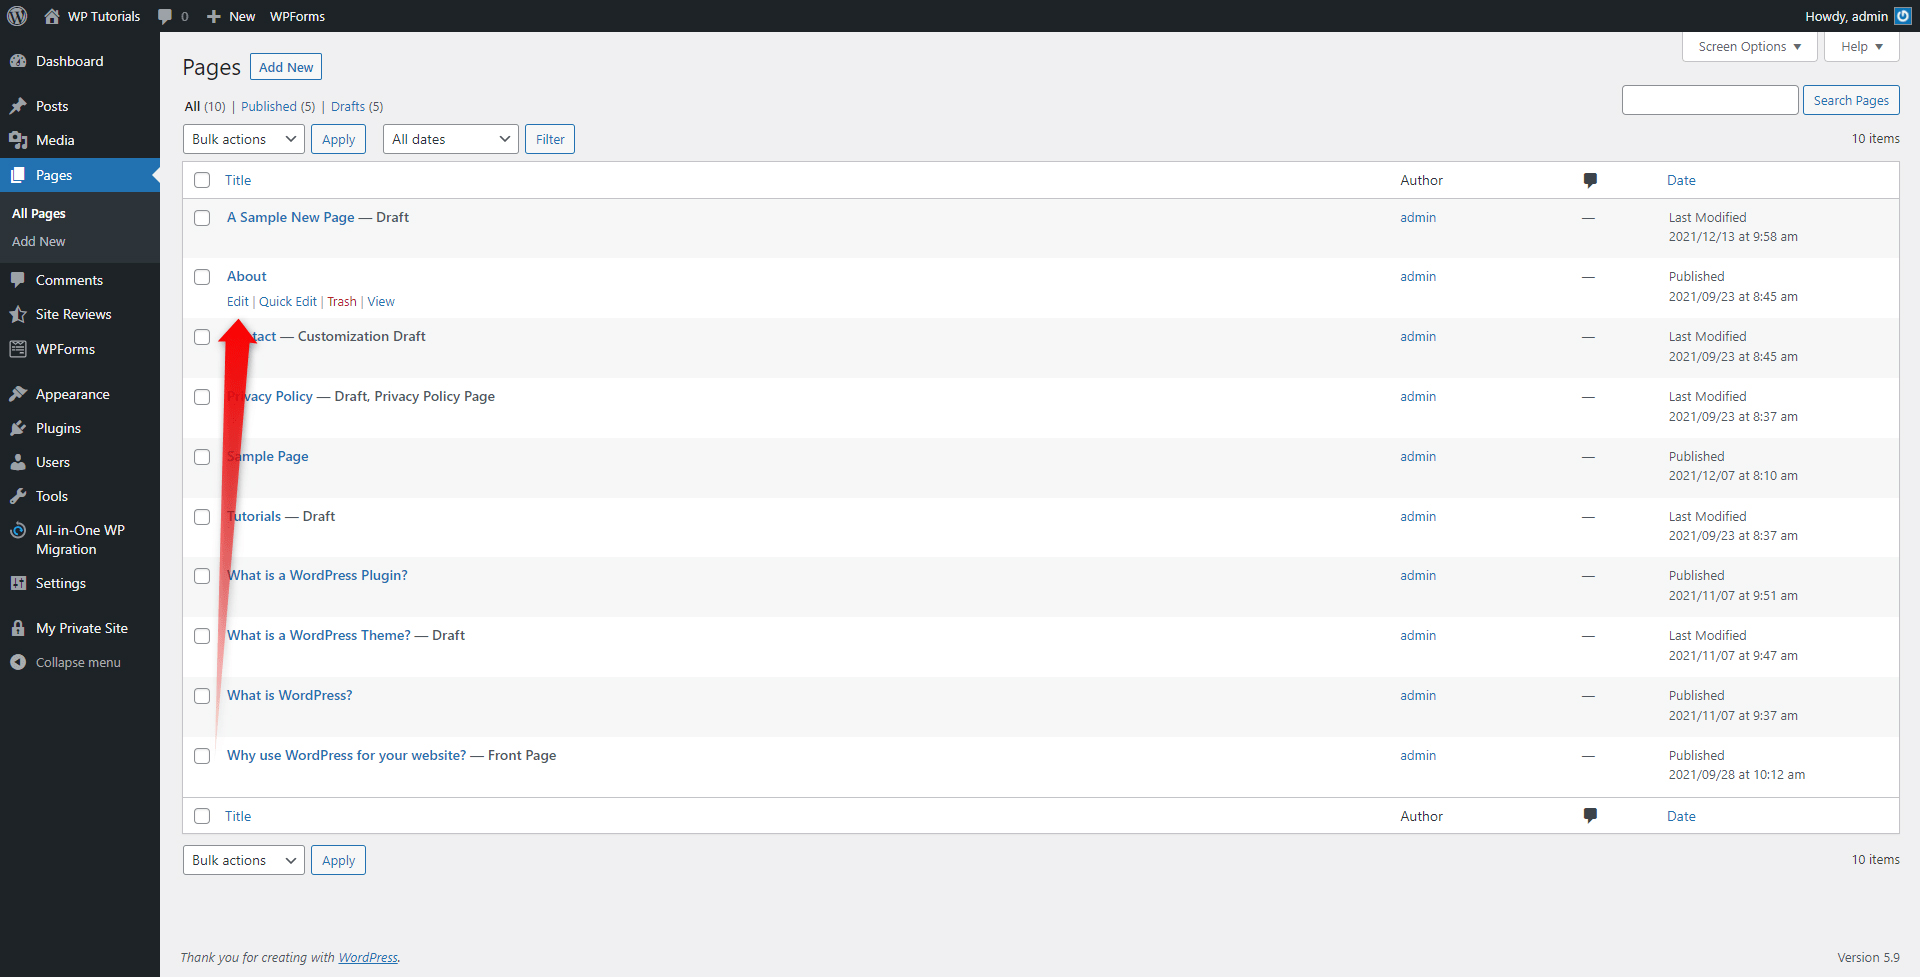This screenshot has height=977, width=1920.
Task: Open All Pages submenu item
Action: pyautogui.click(x=39, y=213)
